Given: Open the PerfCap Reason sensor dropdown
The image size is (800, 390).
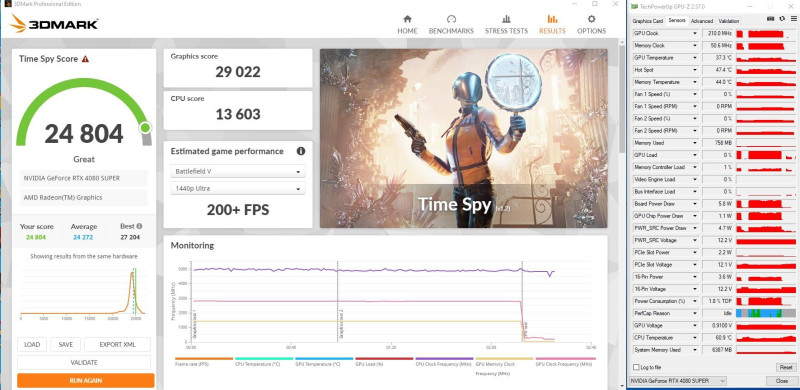Looking at the screenshot, I should [694, 313].
